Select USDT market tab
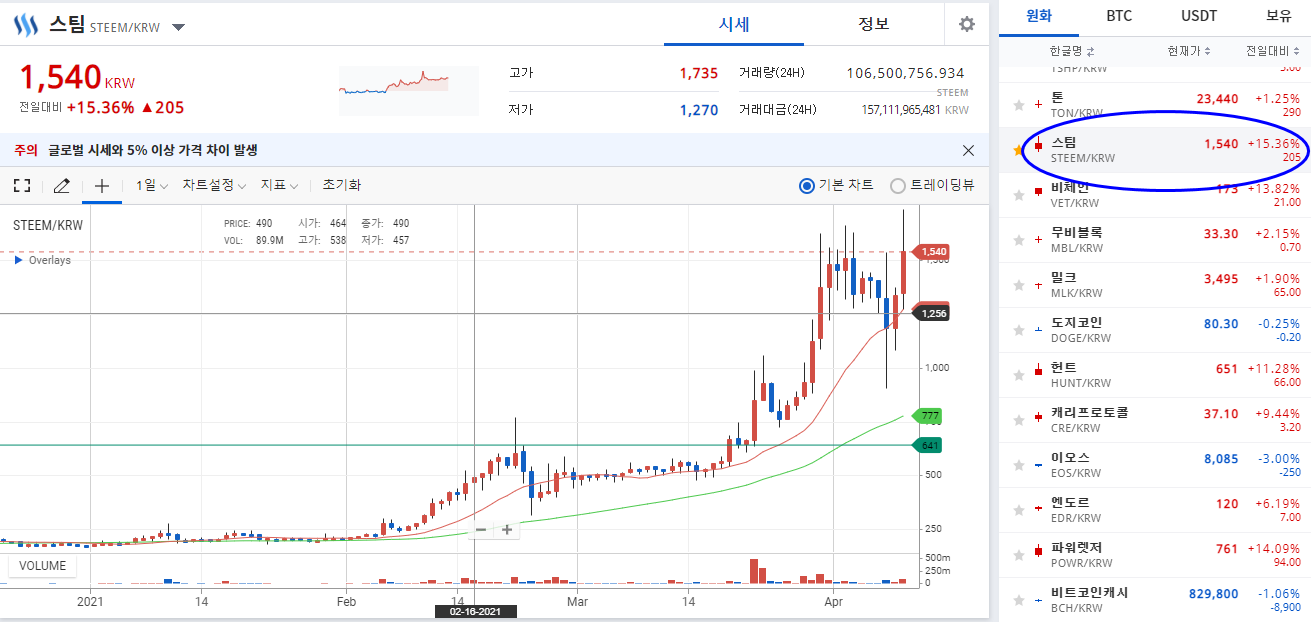 (1198, 16)
